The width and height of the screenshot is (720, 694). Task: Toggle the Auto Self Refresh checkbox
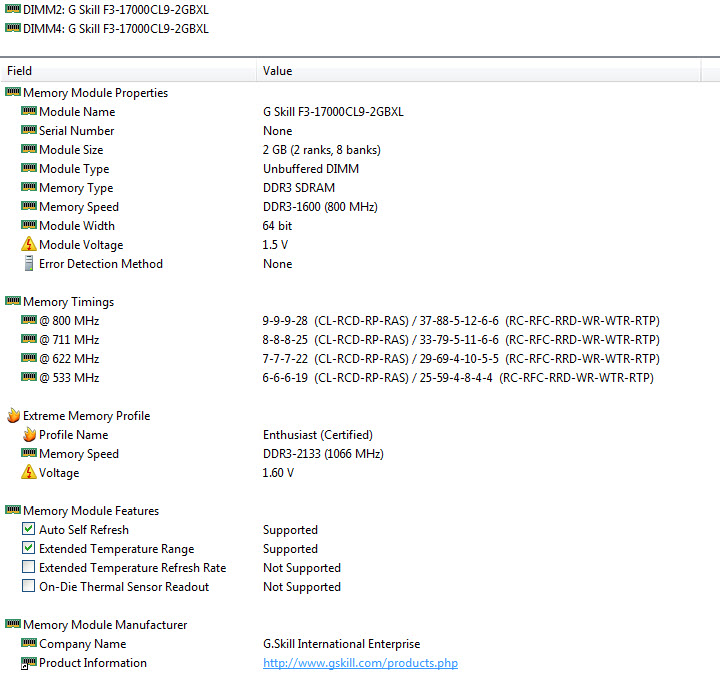(28, 529)
